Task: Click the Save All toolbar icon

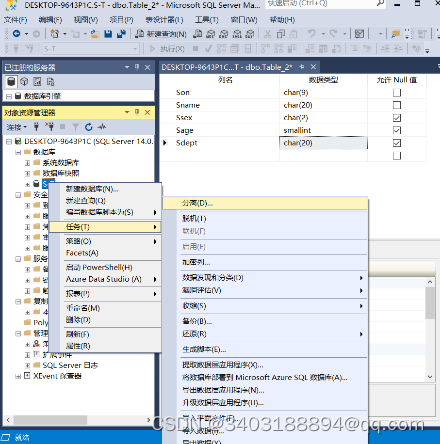Action: (x=121, y=34)
